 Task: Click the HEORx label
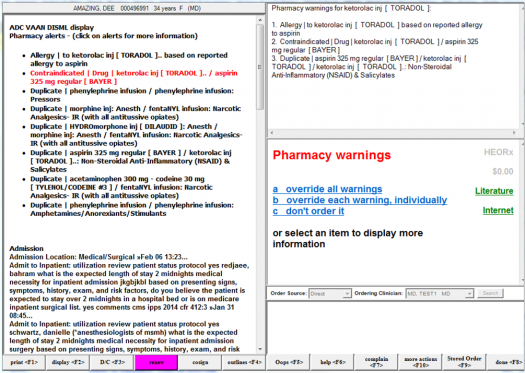pos(498,152)
